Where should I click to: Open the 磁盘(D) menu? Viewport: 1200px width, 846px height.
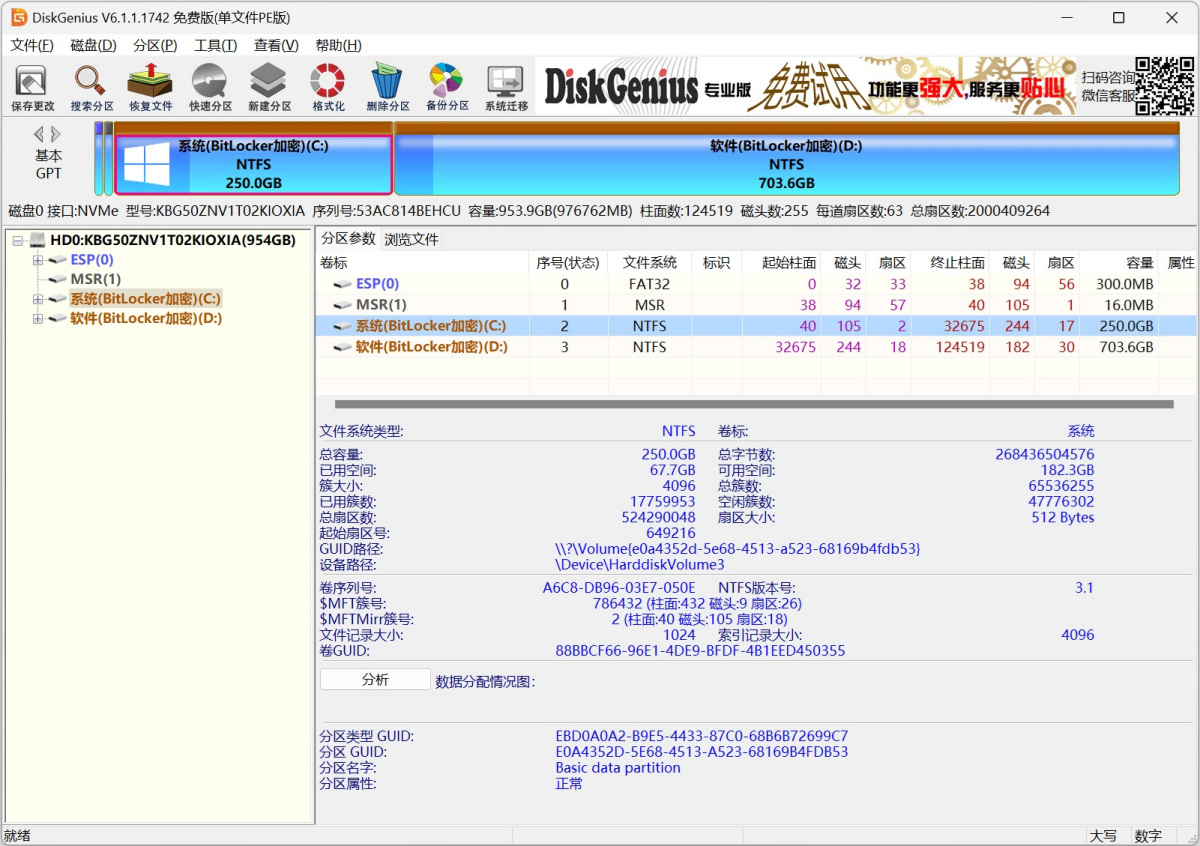(93, 45)
